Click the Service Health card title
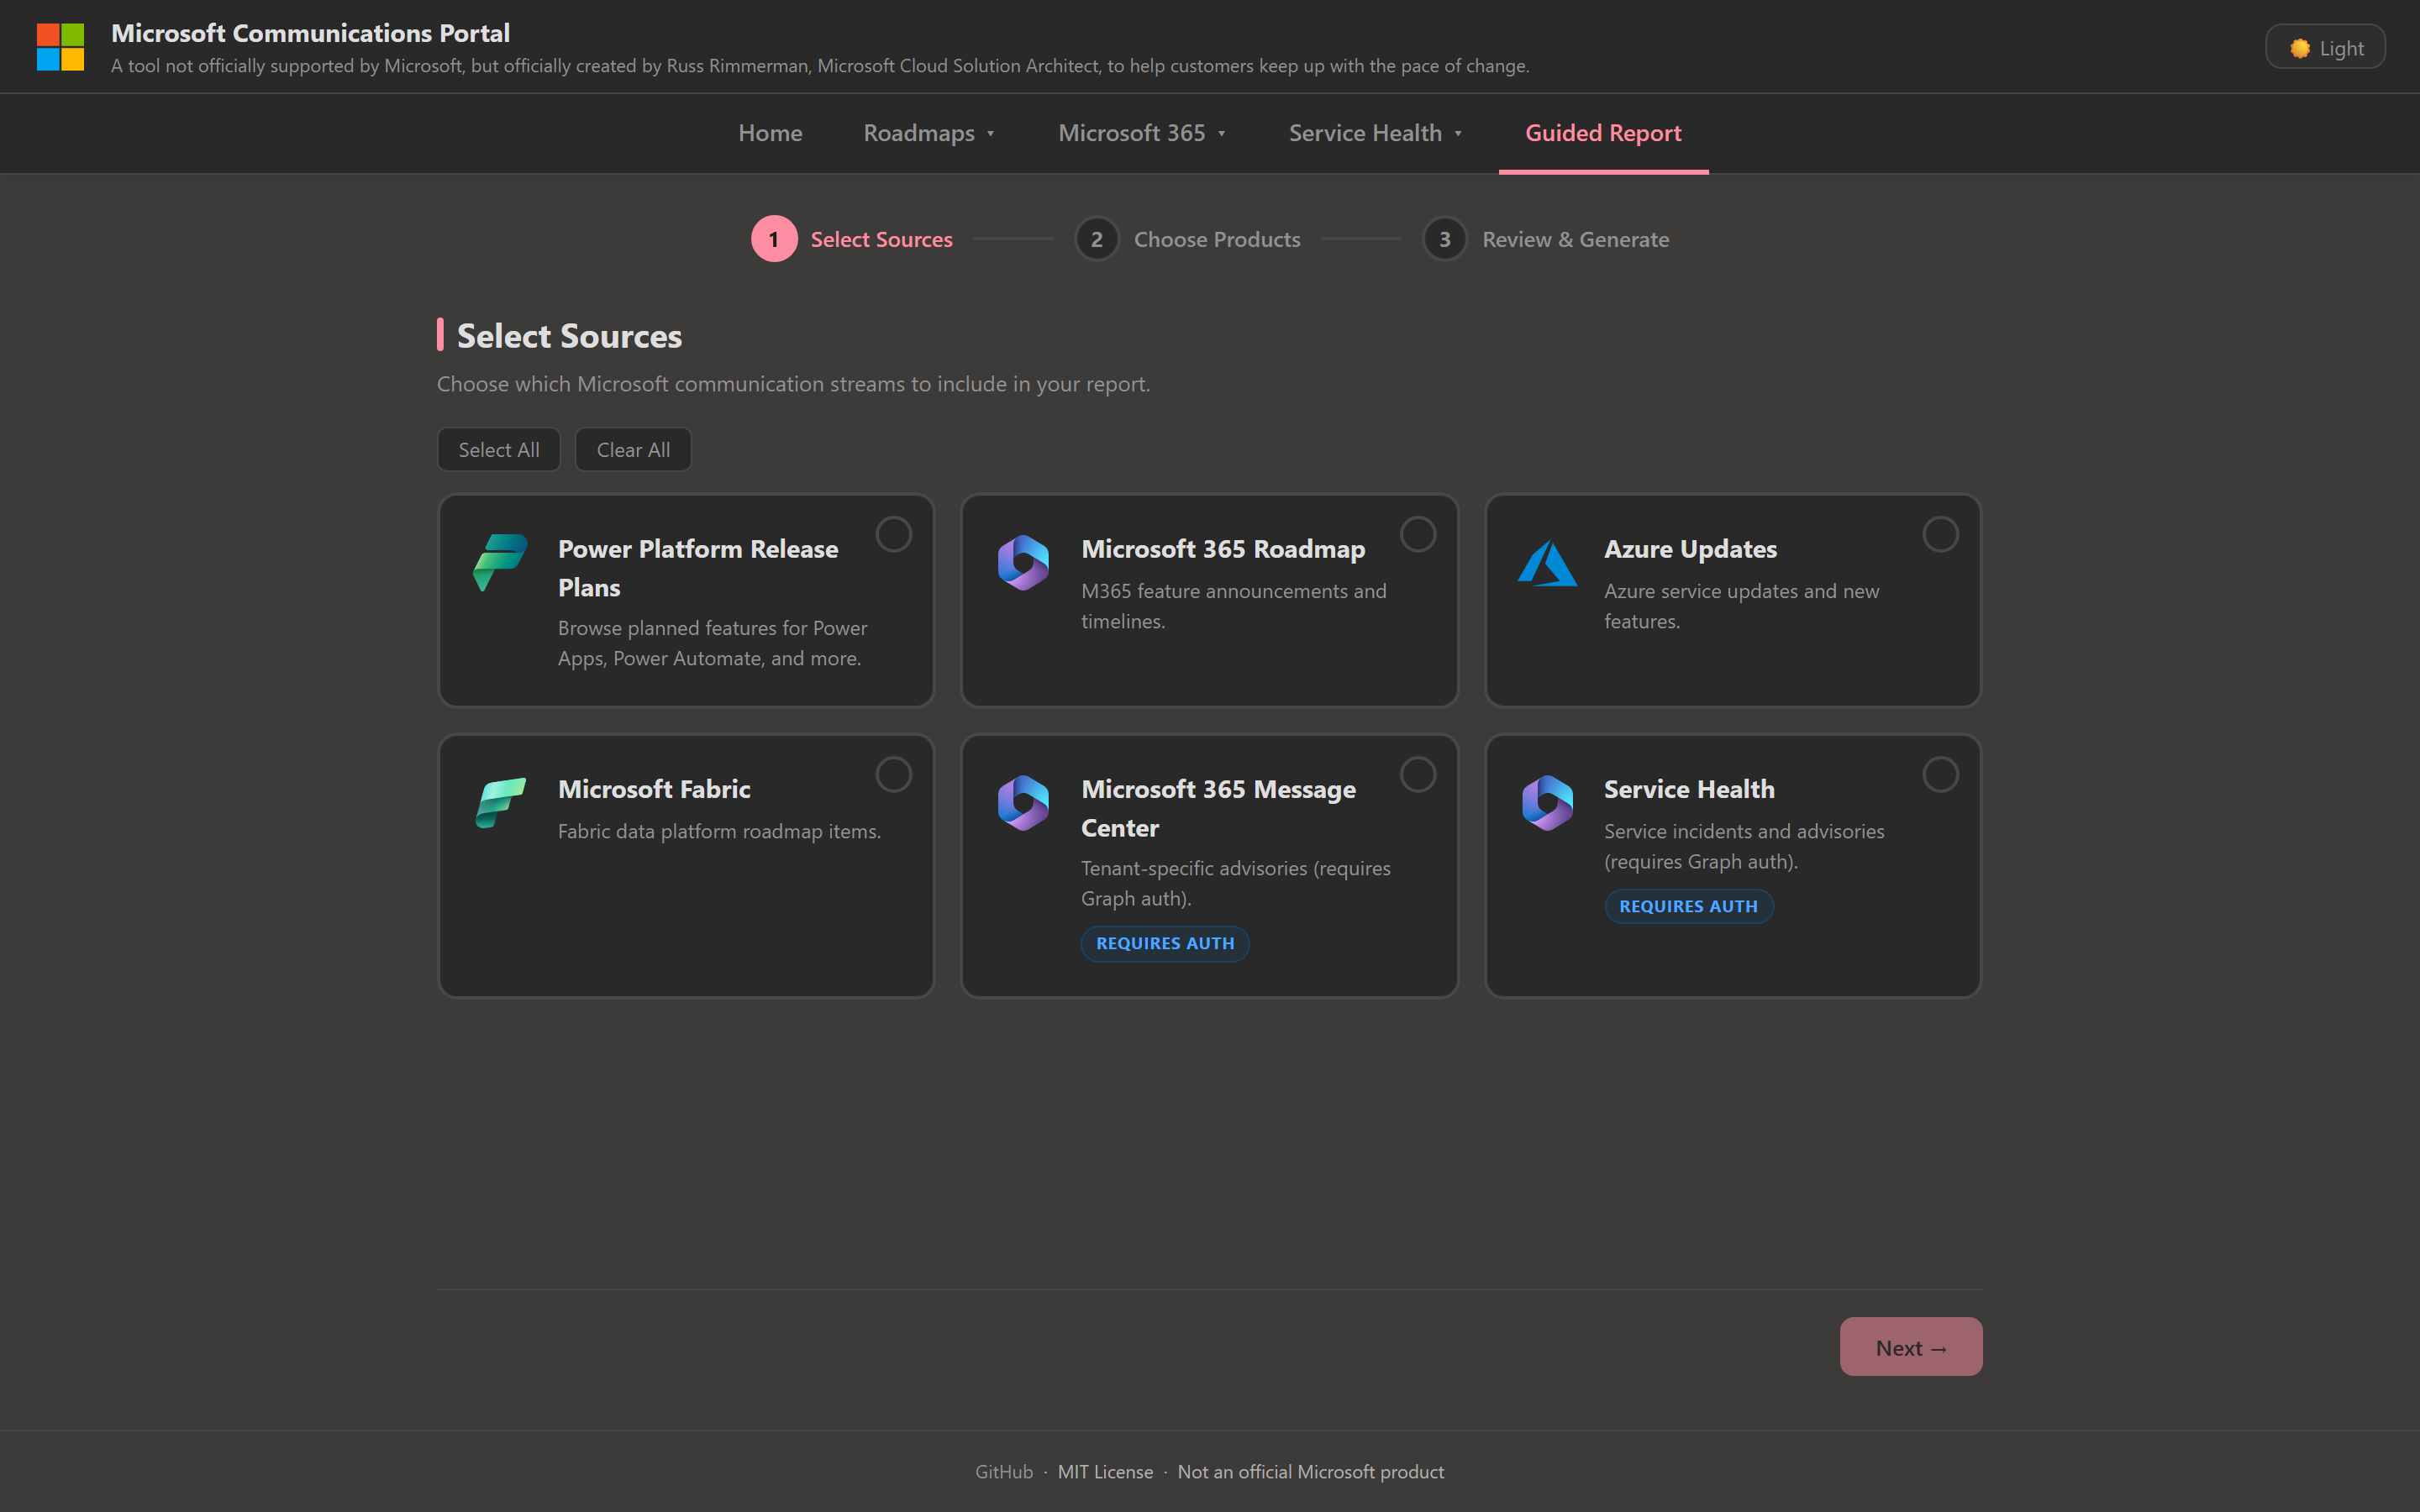2420x1512 pixels. 1689,789
